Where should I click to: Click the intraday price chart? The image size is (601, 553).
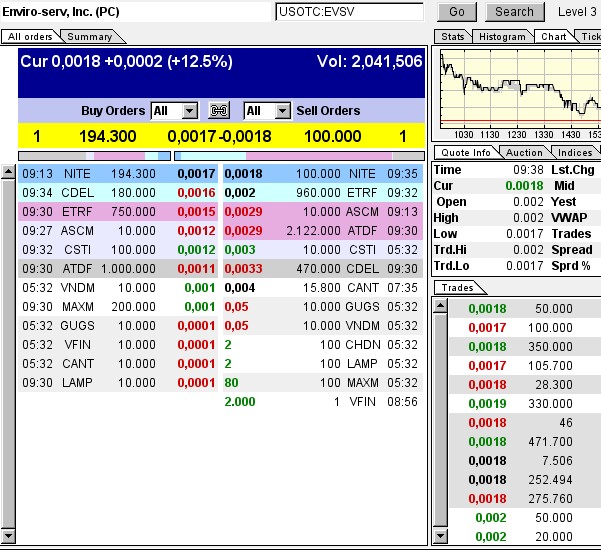point(521,89)
